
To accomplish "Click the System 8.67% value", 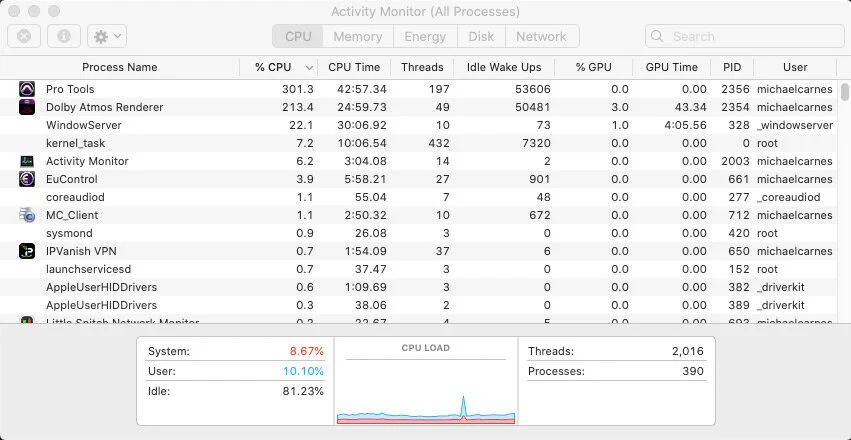I will [307, 352].
